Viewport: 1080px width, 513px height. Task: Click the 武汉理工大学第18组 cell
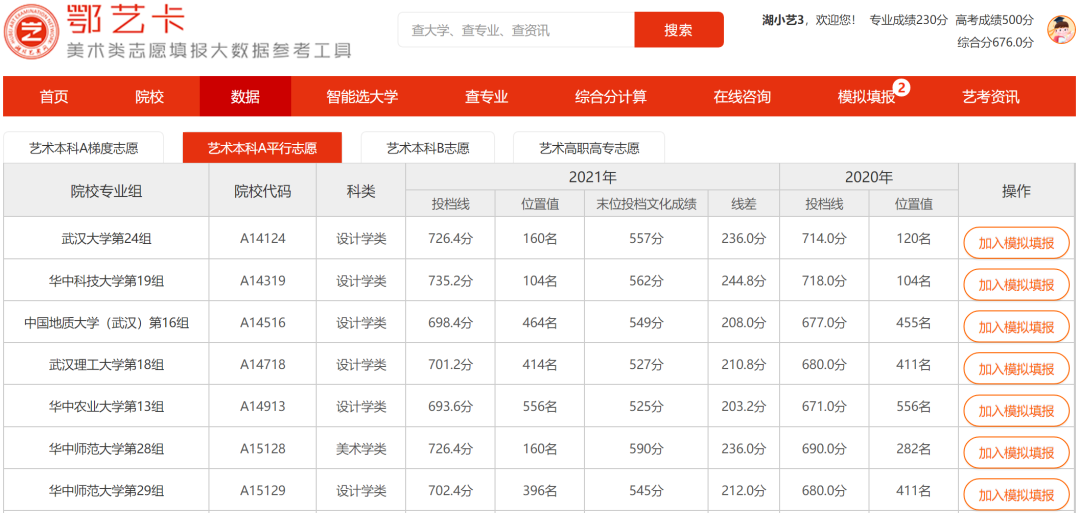tap(106, 365)
